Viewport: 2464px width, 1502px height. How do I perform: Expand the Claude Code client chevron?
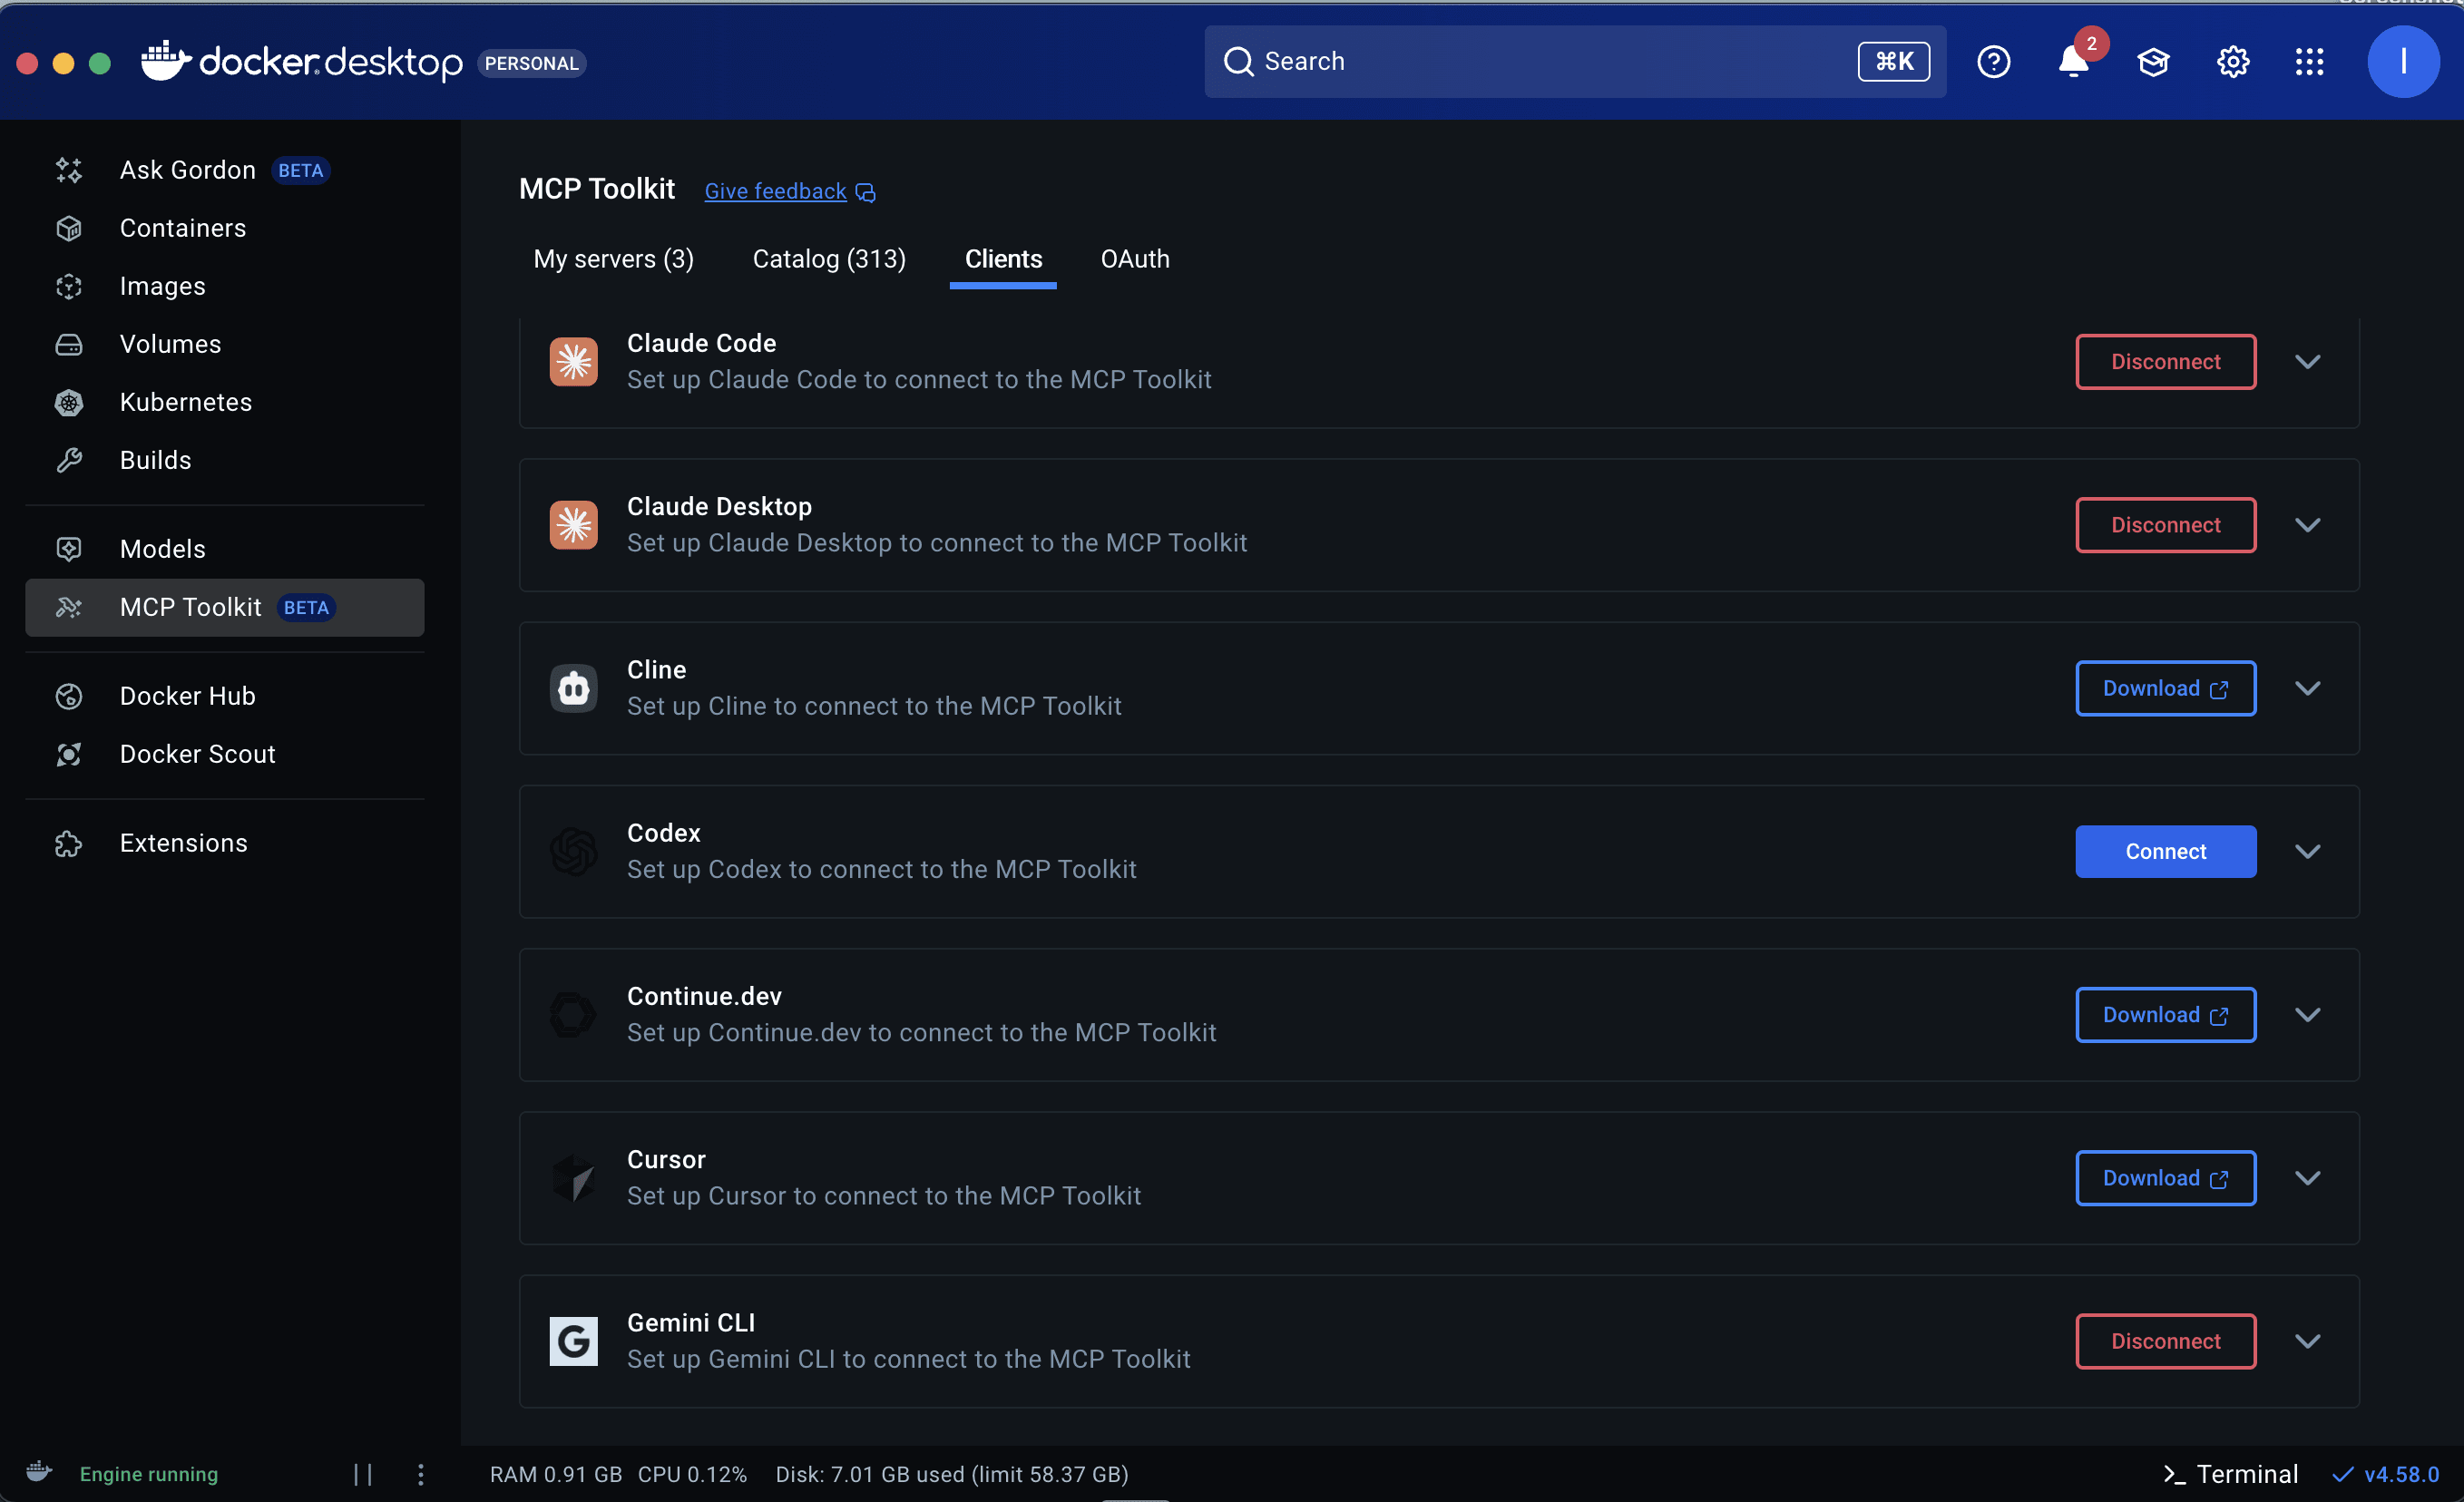[x=2307, y=362]
